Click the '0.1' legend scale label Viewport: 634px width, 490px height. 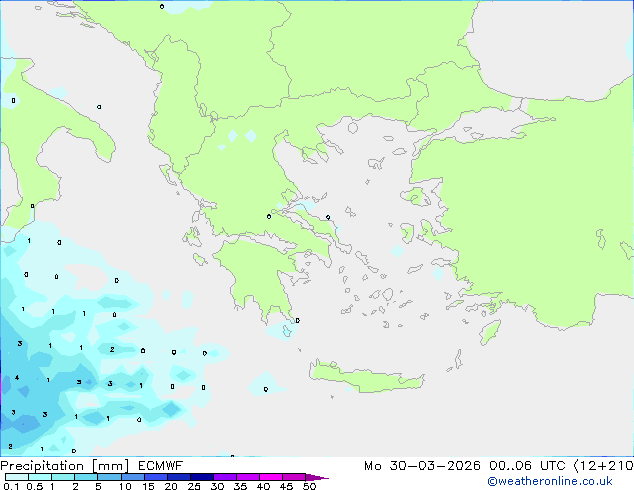[11, 486]
